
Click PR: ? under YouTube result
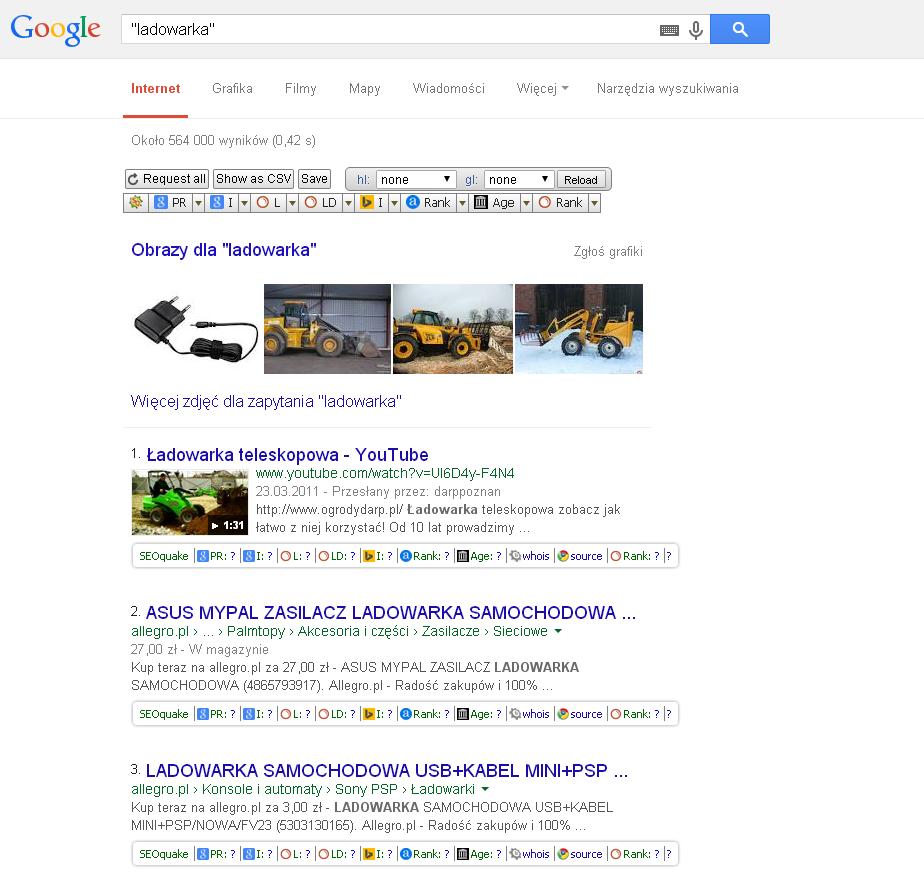(216, 556)
